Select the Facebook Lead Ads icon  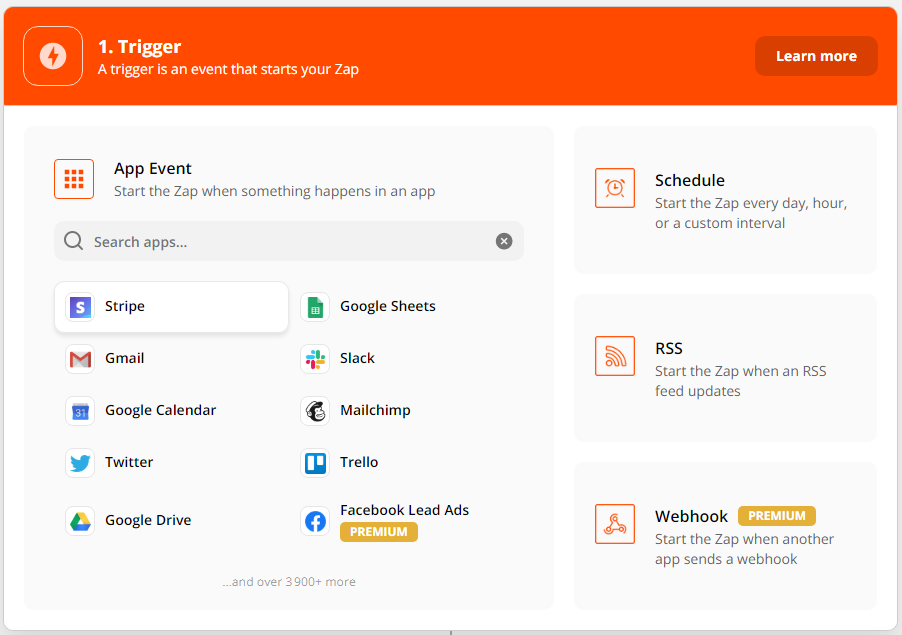[x=315, y=521]
